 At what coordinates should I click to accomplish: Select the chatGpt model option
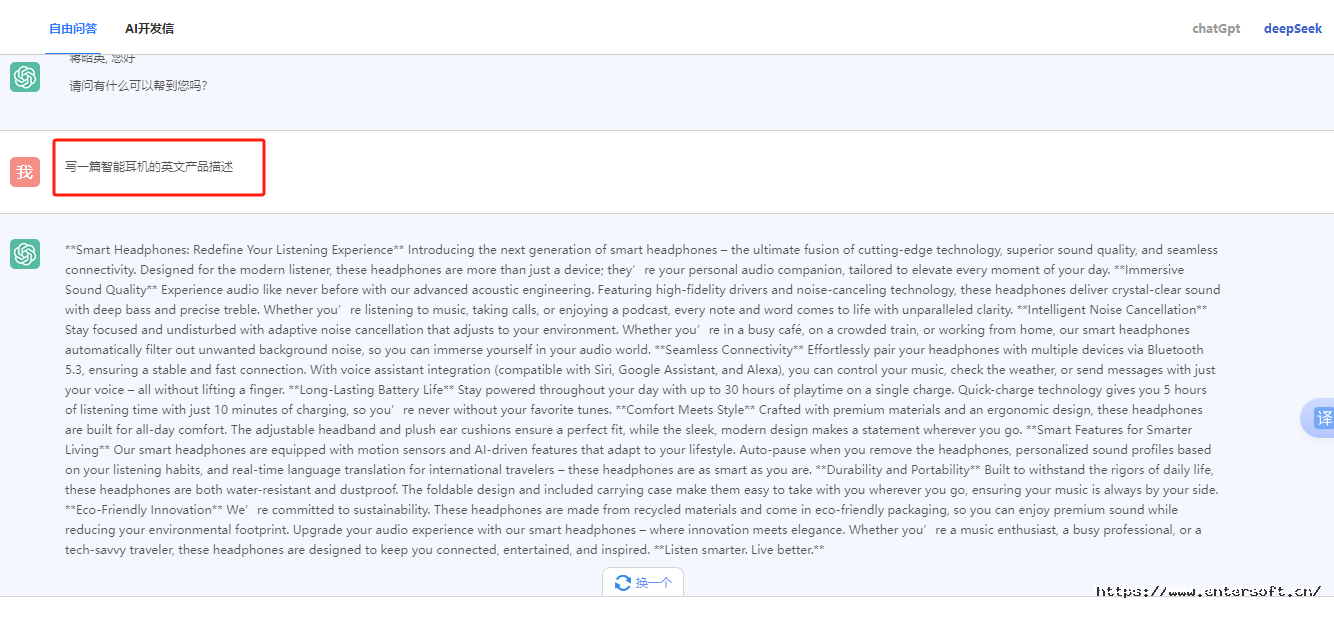click(x=1216, y=28)
